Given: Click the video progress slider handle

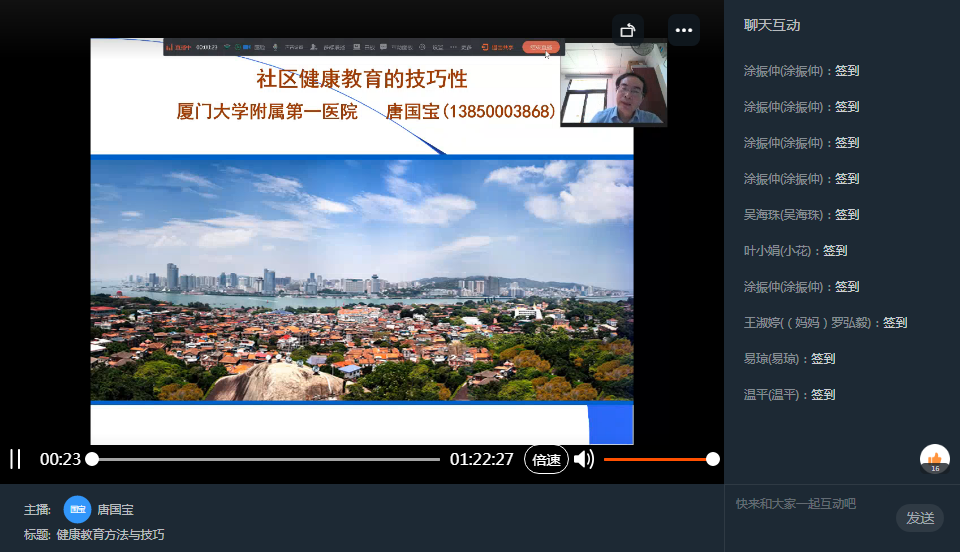Looking at the screenshot, I should click(x=92, y=459).
